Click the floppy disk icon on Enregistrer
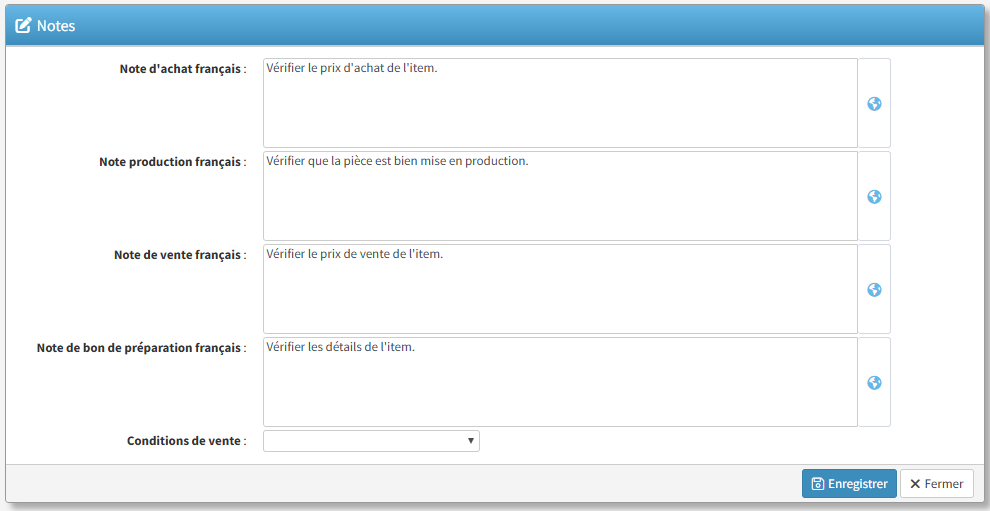This screenshot has width=990, height=511. click(818, 484)
